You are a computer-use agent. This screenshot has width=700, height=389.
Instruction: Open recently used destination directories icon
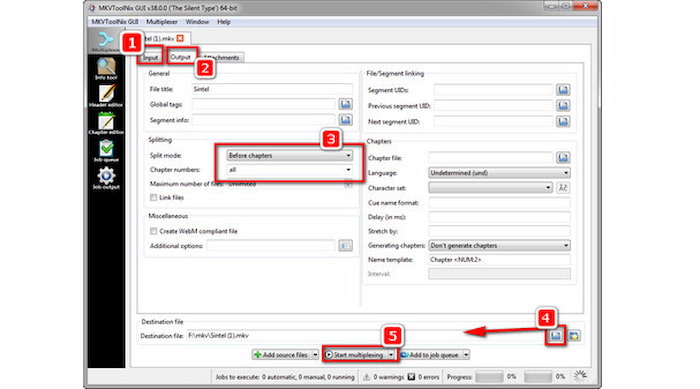(x=574, y=335)
